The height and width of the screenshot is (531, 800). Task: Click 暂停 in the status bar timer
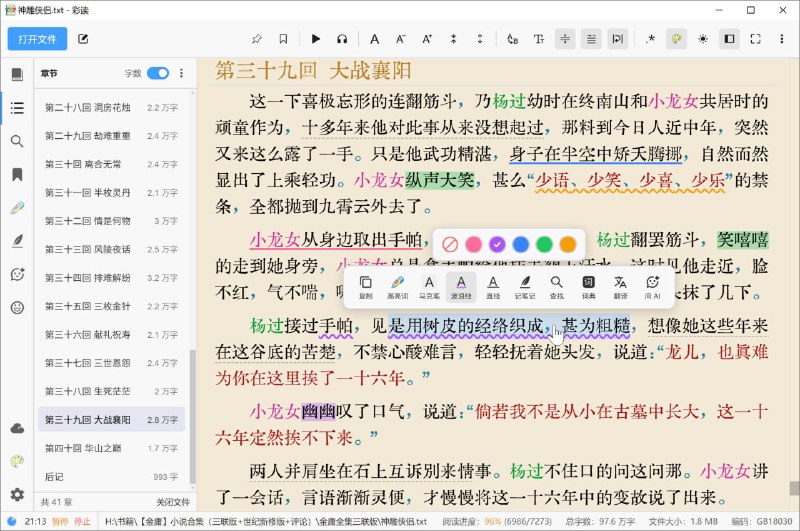[x=60, y=521]
